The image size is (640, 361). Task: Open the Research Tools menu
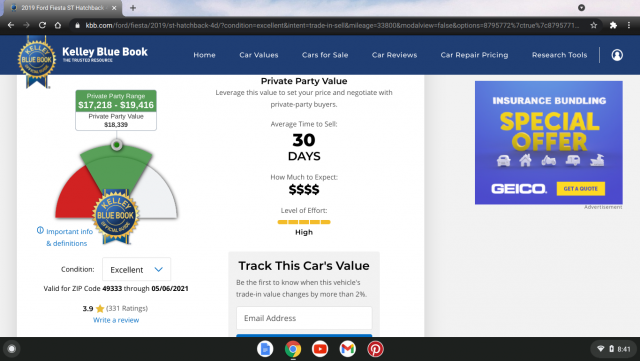pos(559,55)
